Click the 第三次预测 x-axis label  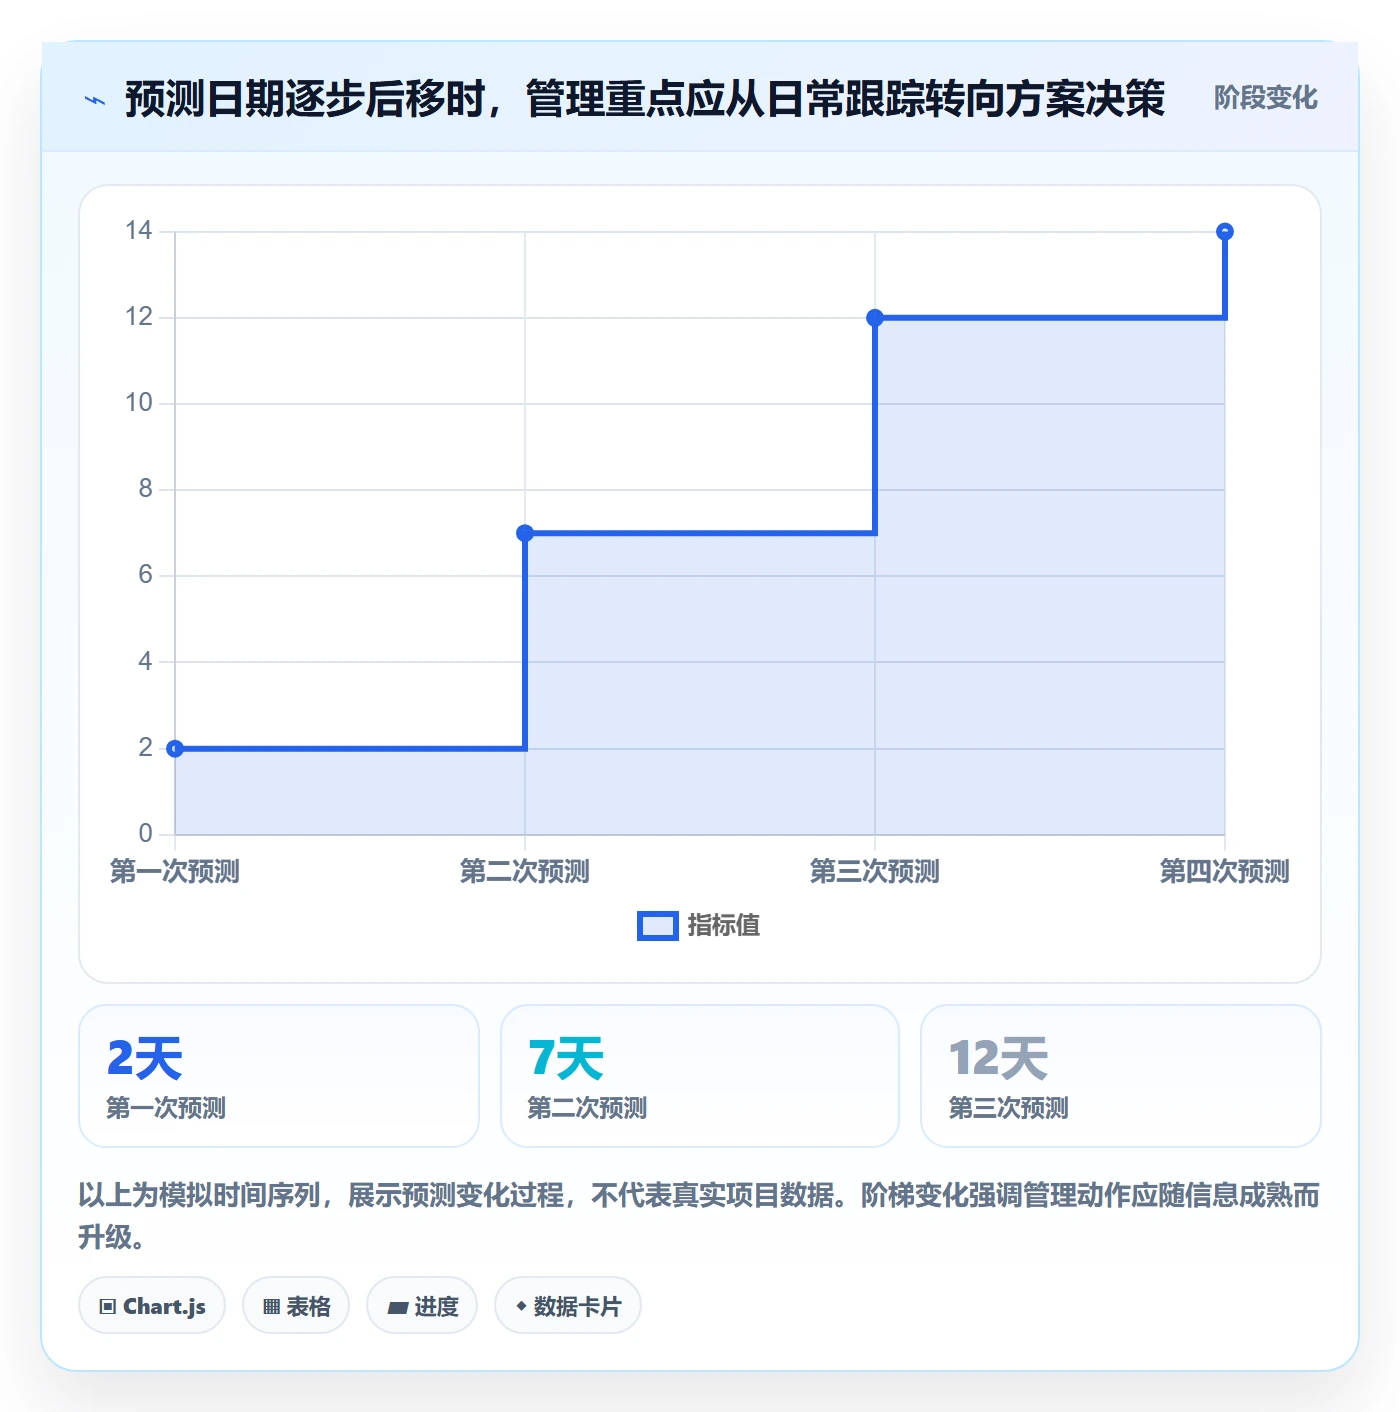click(875, 871)
